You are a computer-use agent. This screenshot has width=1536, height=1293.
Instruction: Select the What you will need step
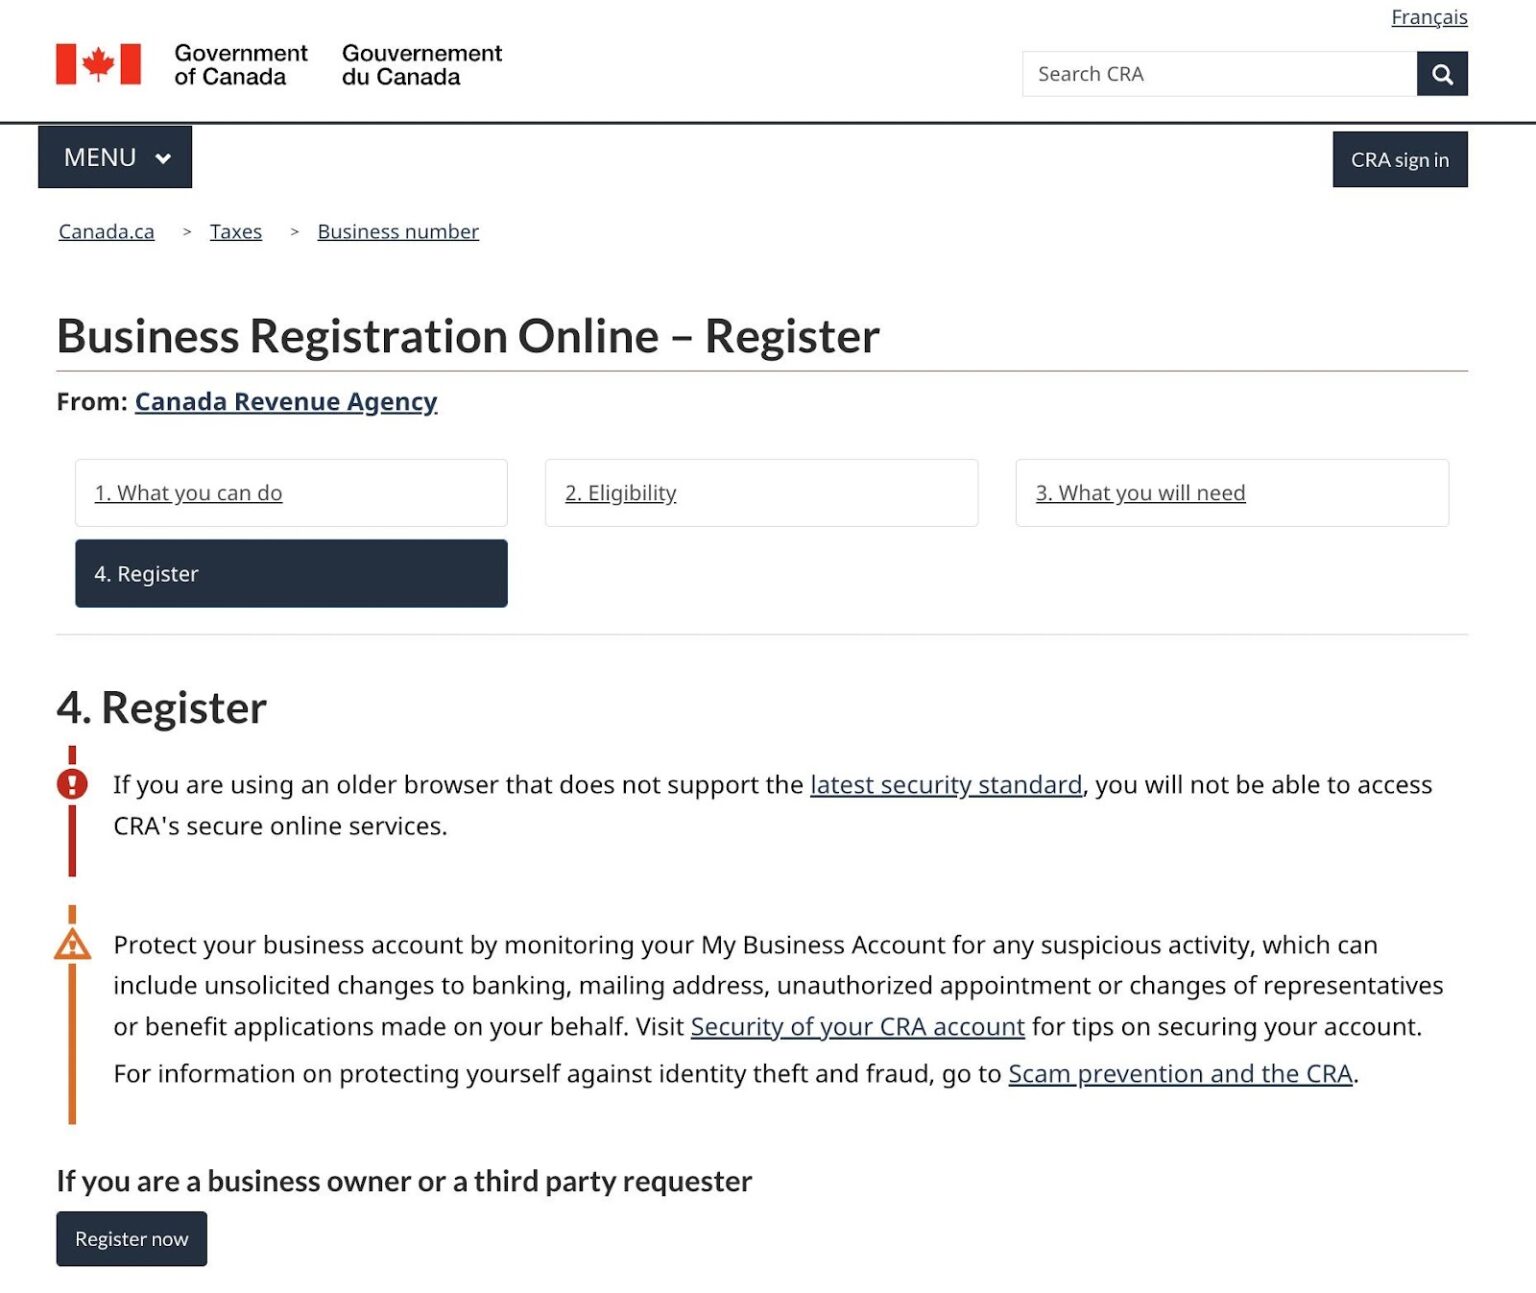click(1140, 492)
